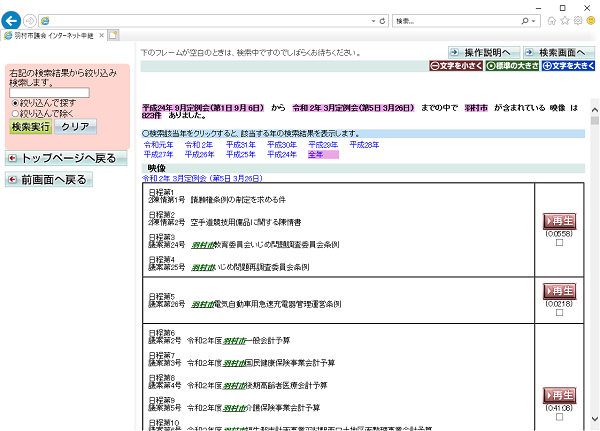600x431 pixels.
Task: Open the address bar history dropdown arrow
Action: (x=373, y=21)
